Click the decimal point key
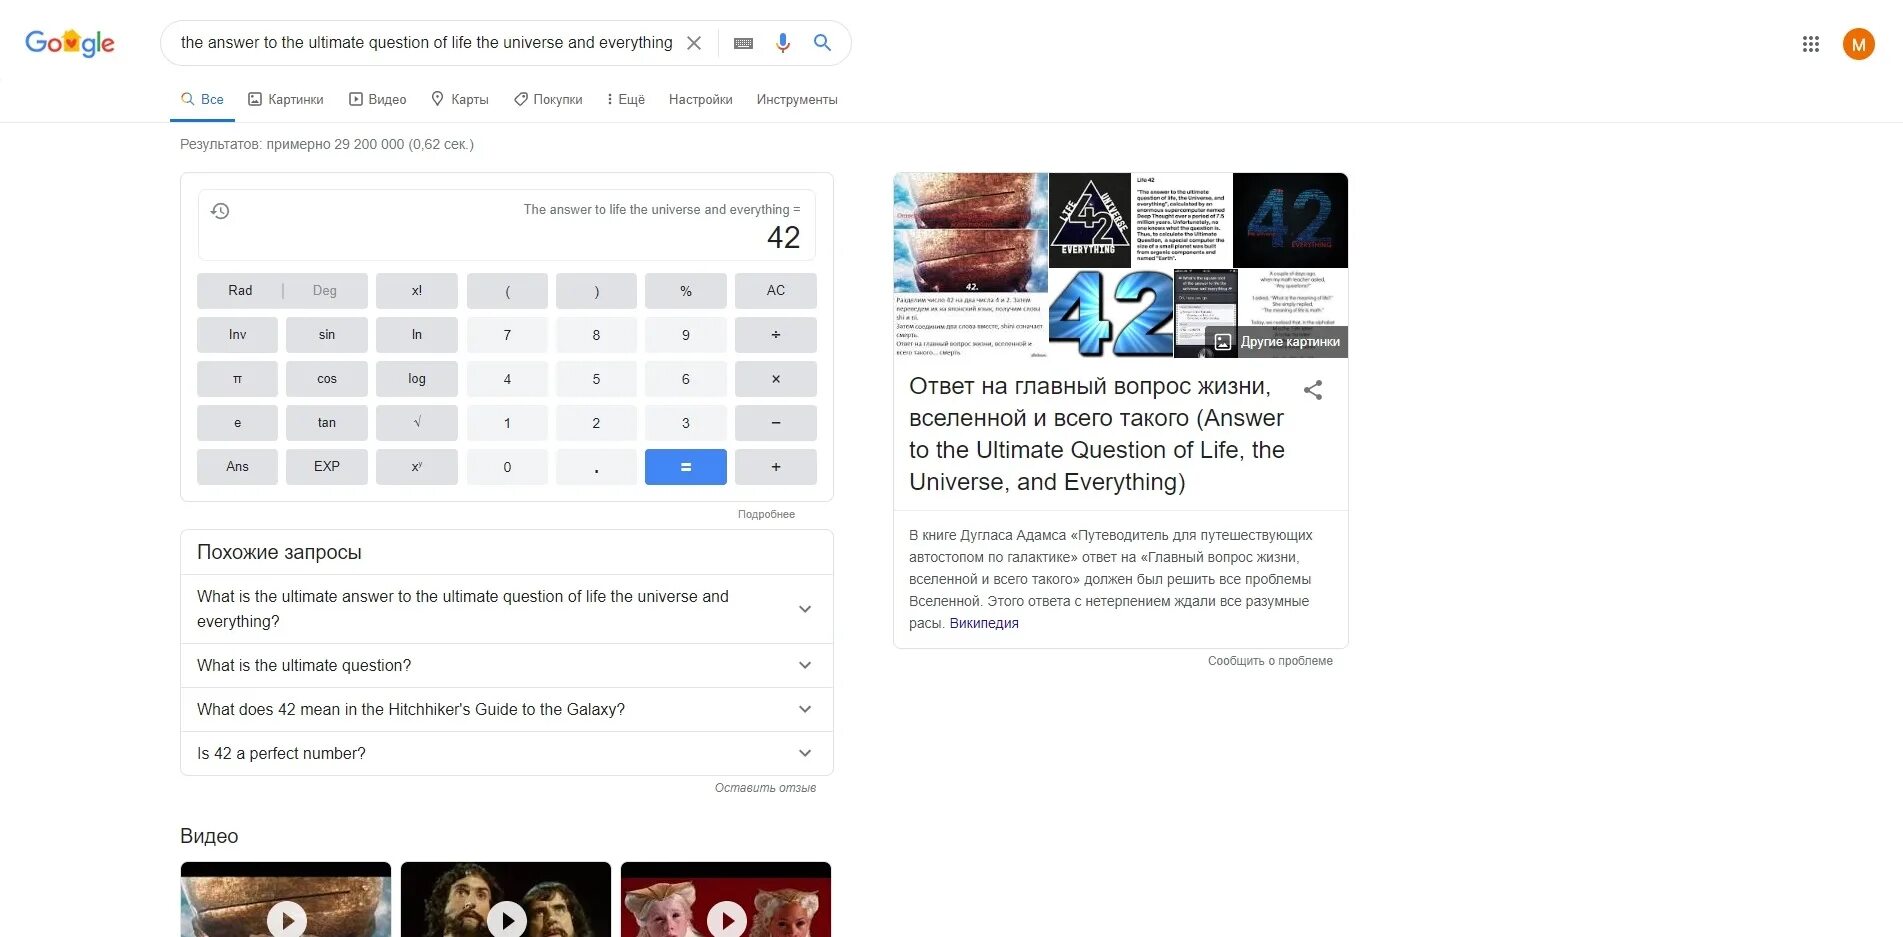 click(x=596, y=467)
